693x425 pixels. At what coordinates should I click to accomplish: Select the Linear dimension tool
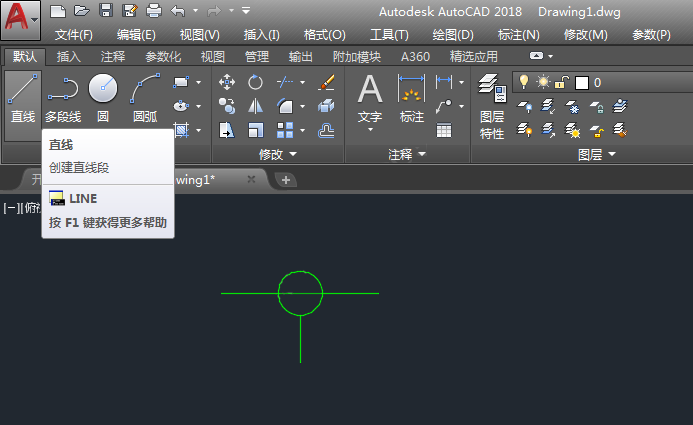[444, 82]
